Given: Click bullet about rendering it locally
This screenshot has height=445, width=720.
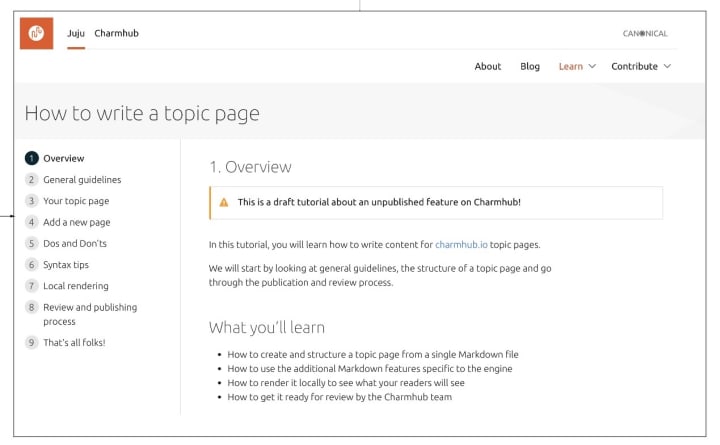Looking at the screenshot, I should [346, 383].
